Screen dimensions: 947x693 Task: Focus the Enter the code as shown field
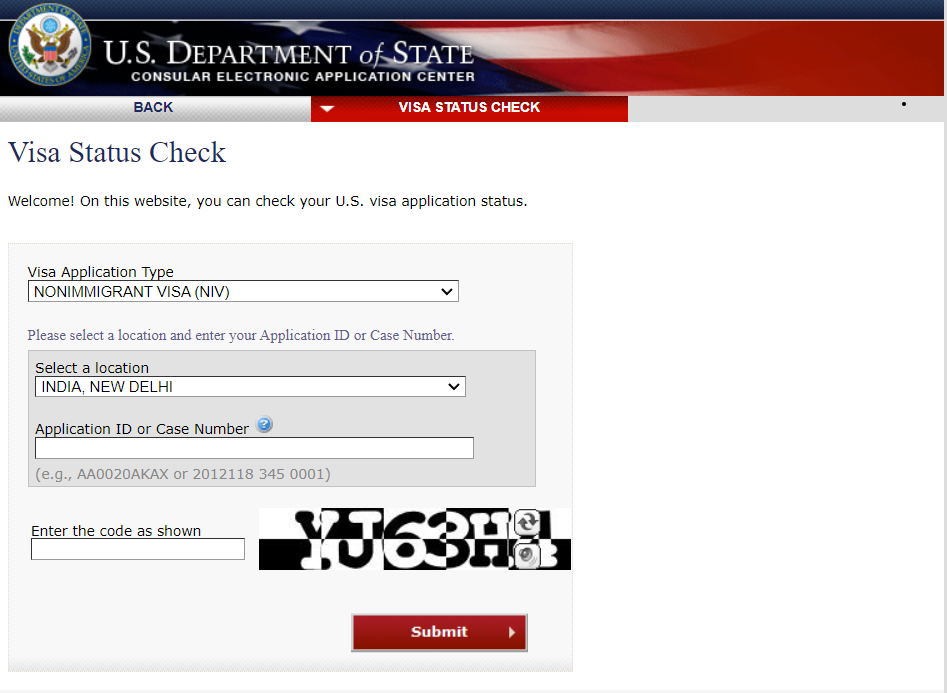tap(138, 549)
